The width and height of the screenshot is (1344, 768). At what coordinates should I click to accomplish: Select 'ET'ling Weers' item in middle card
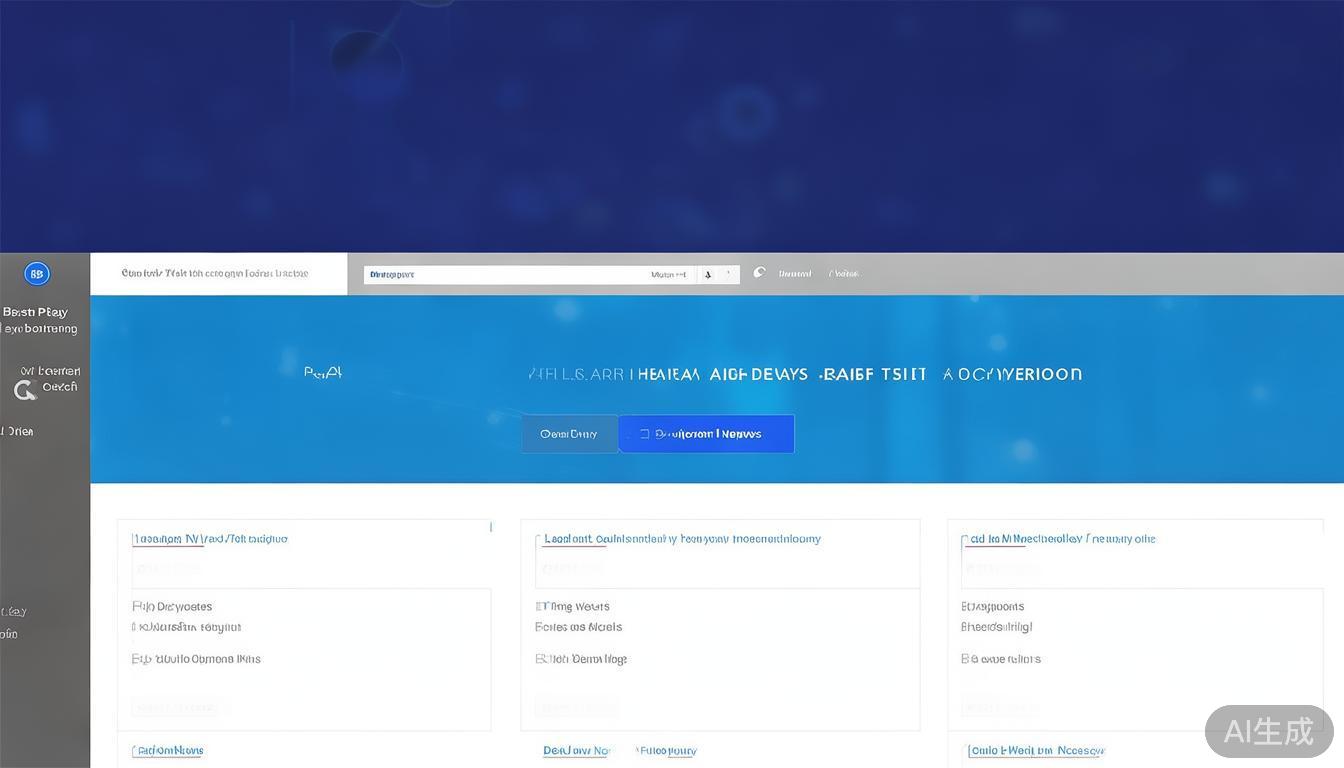coord(573,606)
